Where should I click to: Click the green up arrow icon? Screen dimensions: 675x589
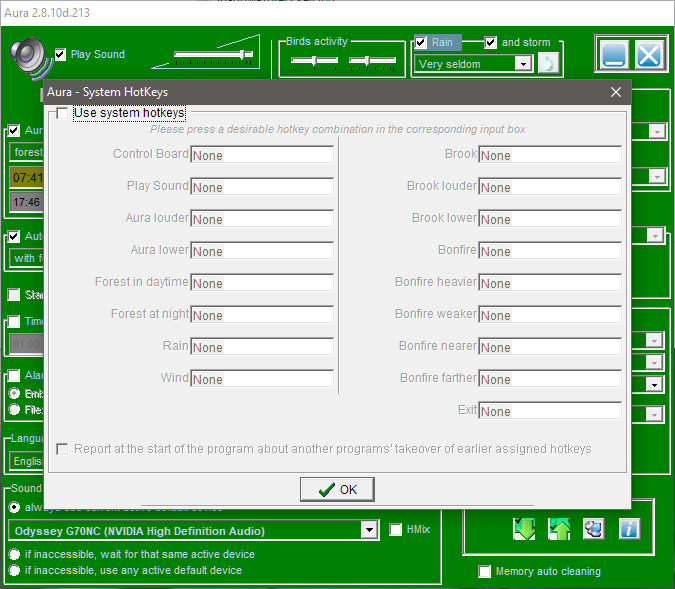[559, 529]
